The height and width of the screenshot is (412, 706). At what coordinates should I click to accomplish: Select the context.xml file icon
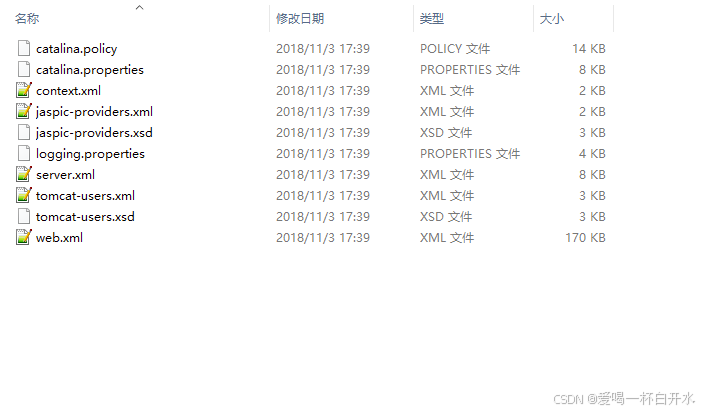coord(24,91)
